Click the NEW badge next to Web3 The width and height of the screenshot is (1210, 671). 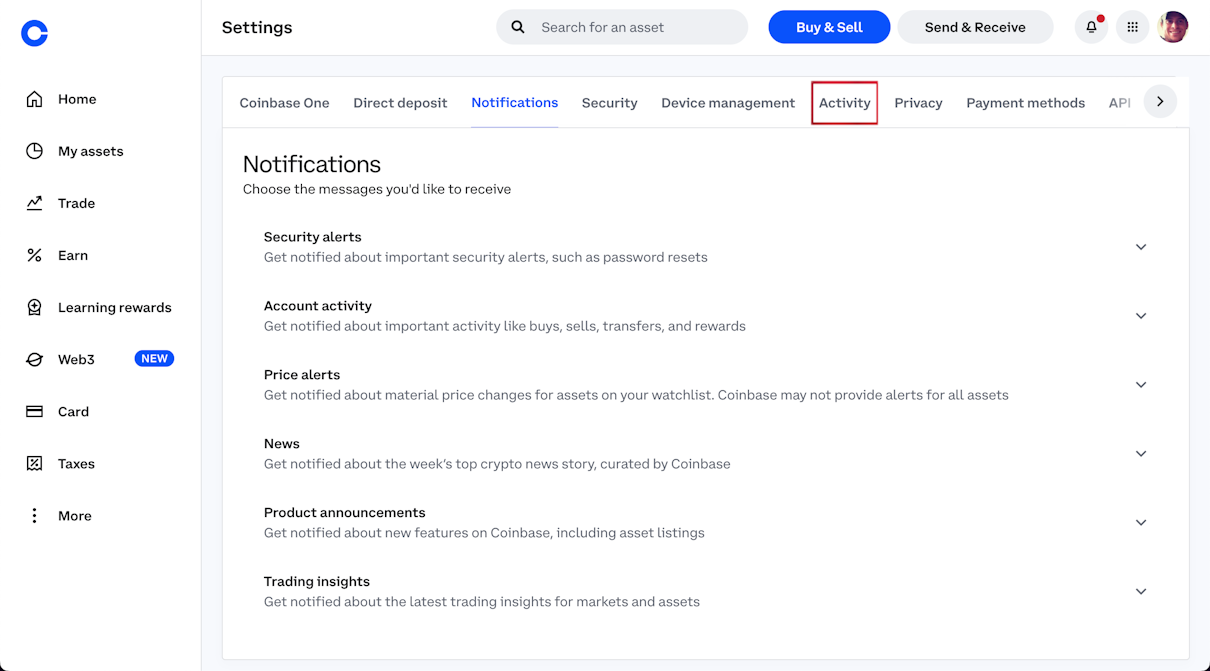[154, 359]
